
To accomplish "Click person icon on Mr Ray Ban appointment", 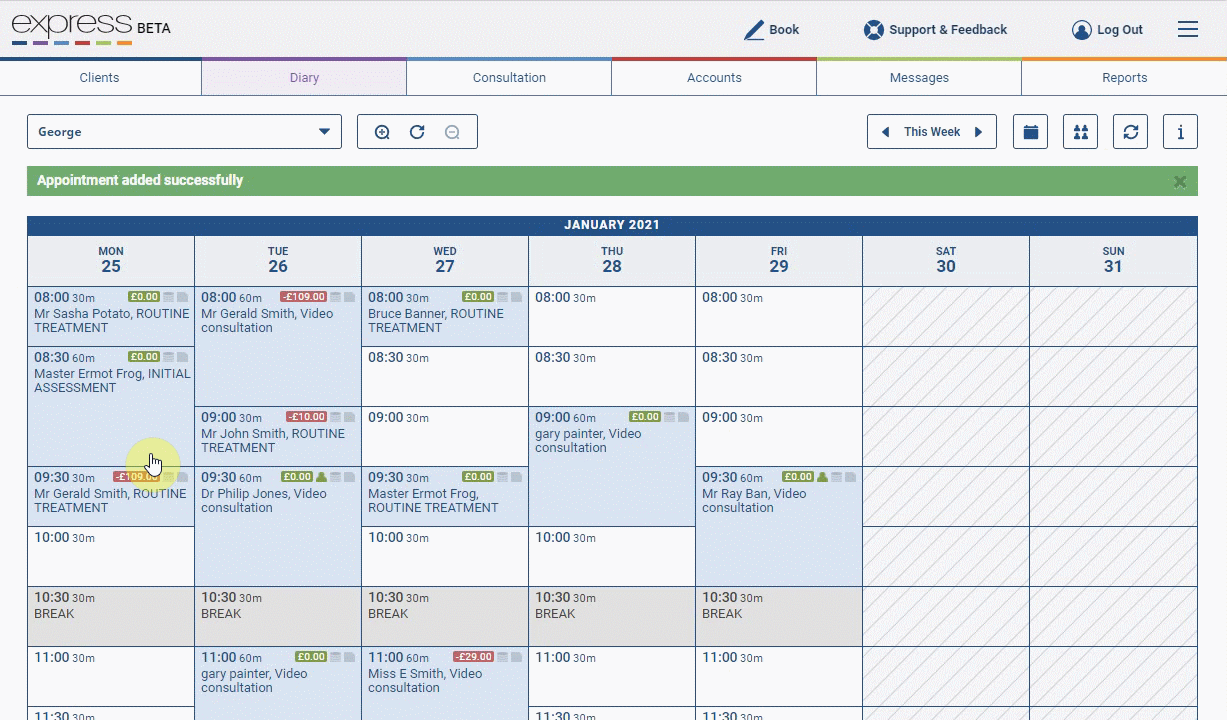I will pyautogui.click(x=823, y=477).
